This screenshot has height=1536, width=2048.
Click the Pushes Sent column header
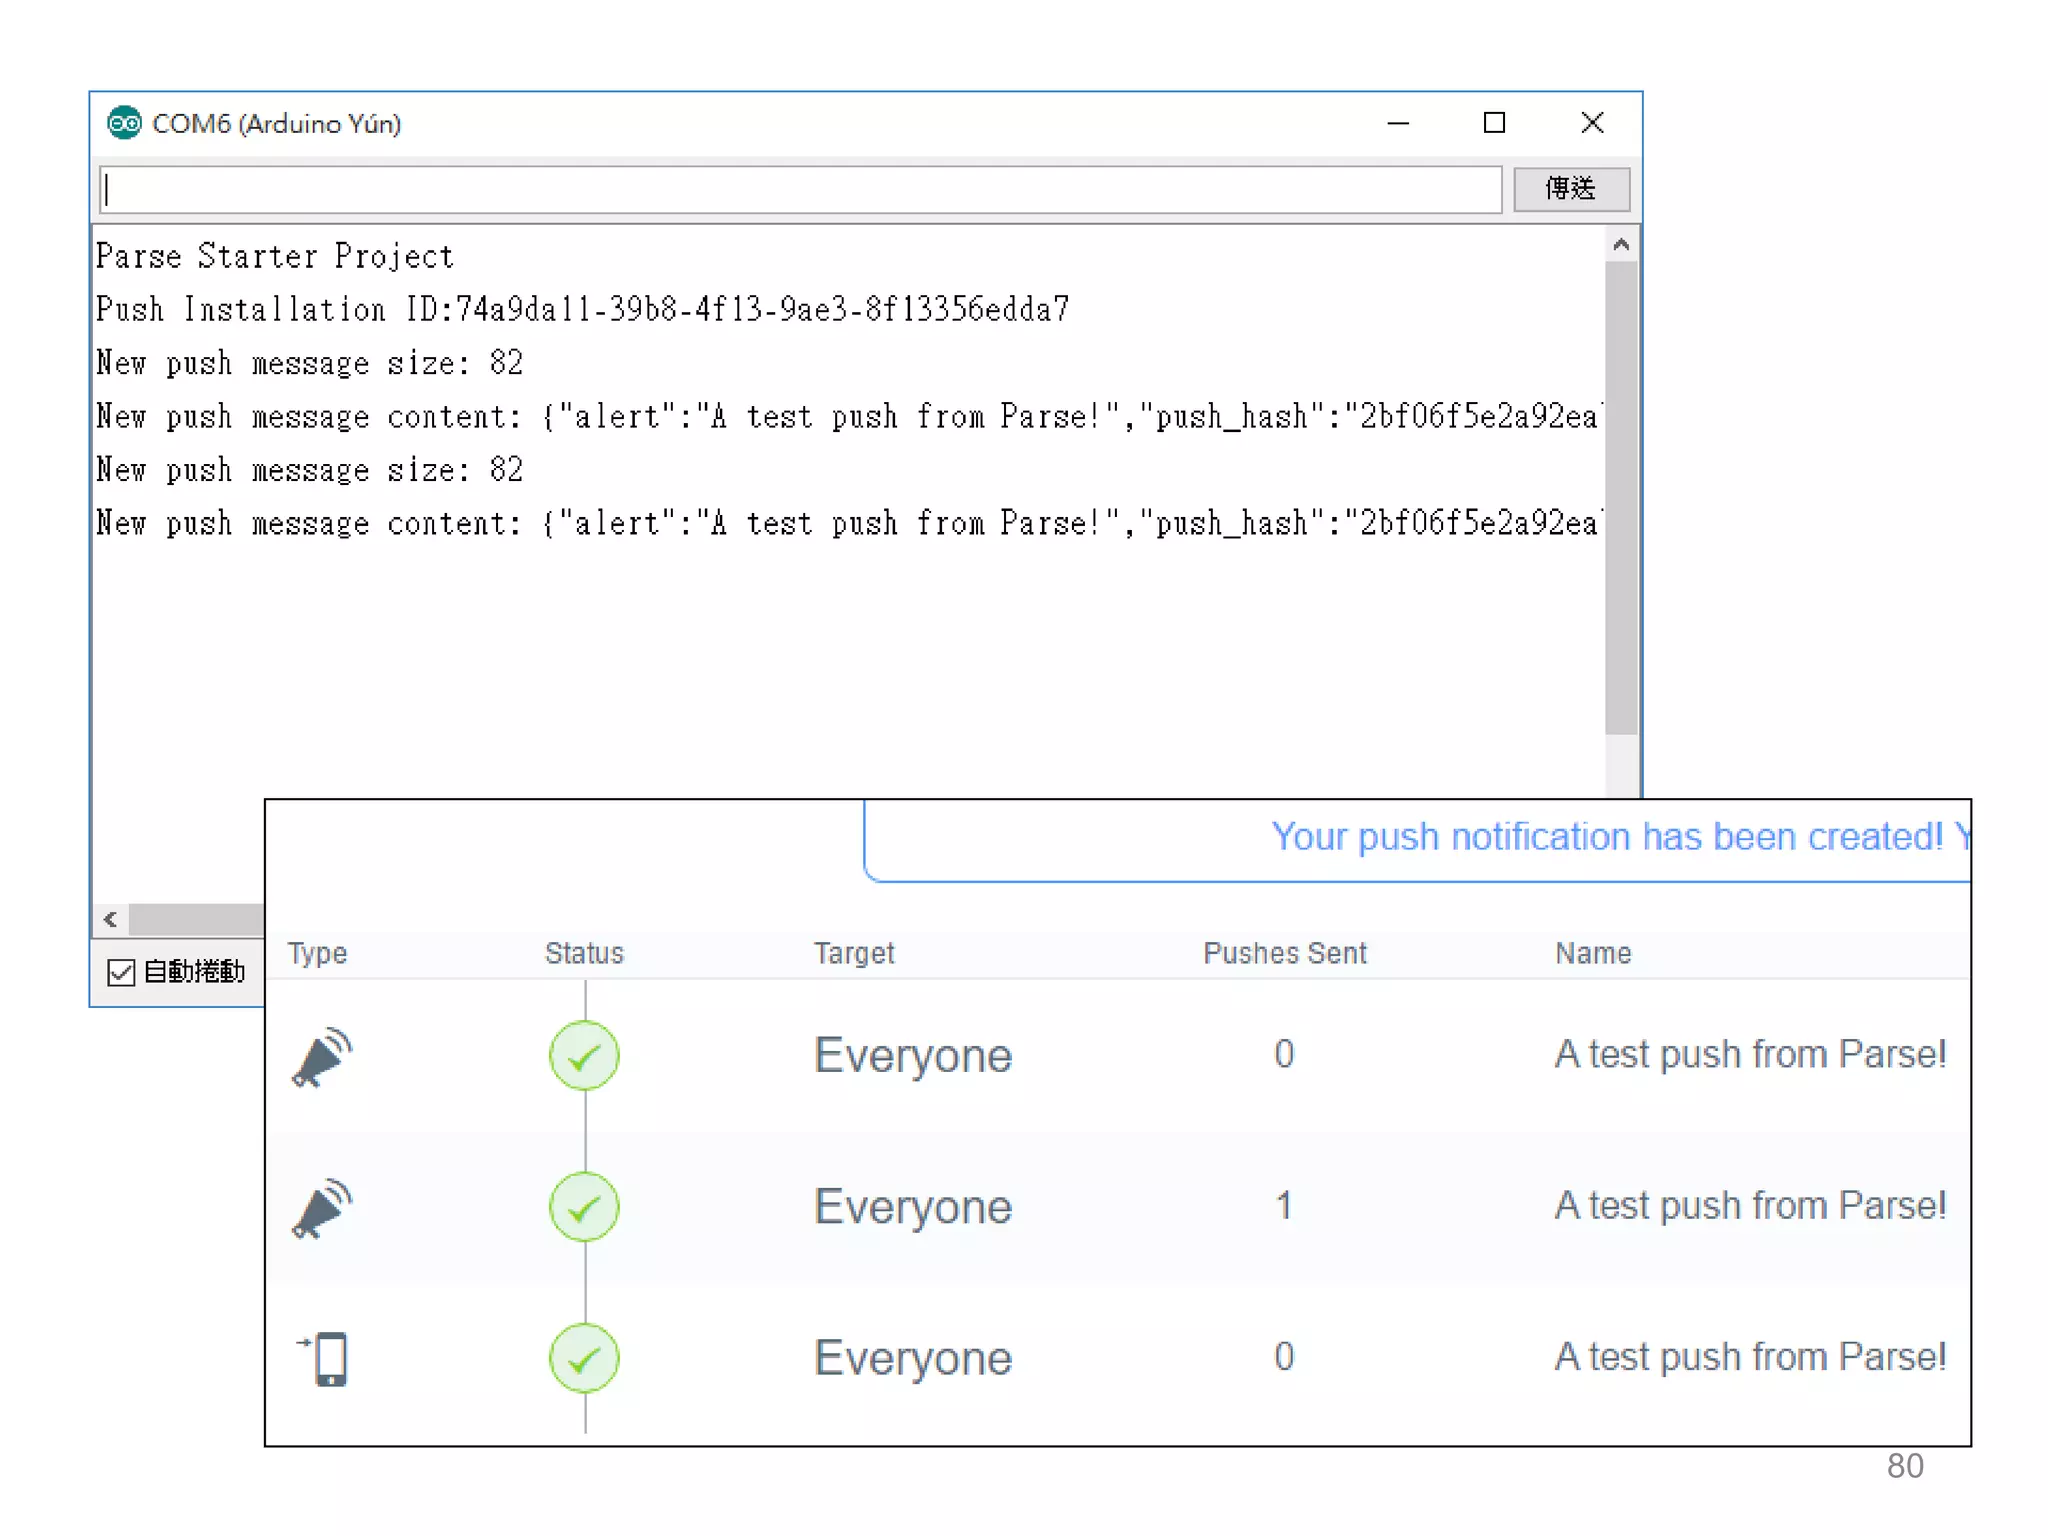(1284, 953)
